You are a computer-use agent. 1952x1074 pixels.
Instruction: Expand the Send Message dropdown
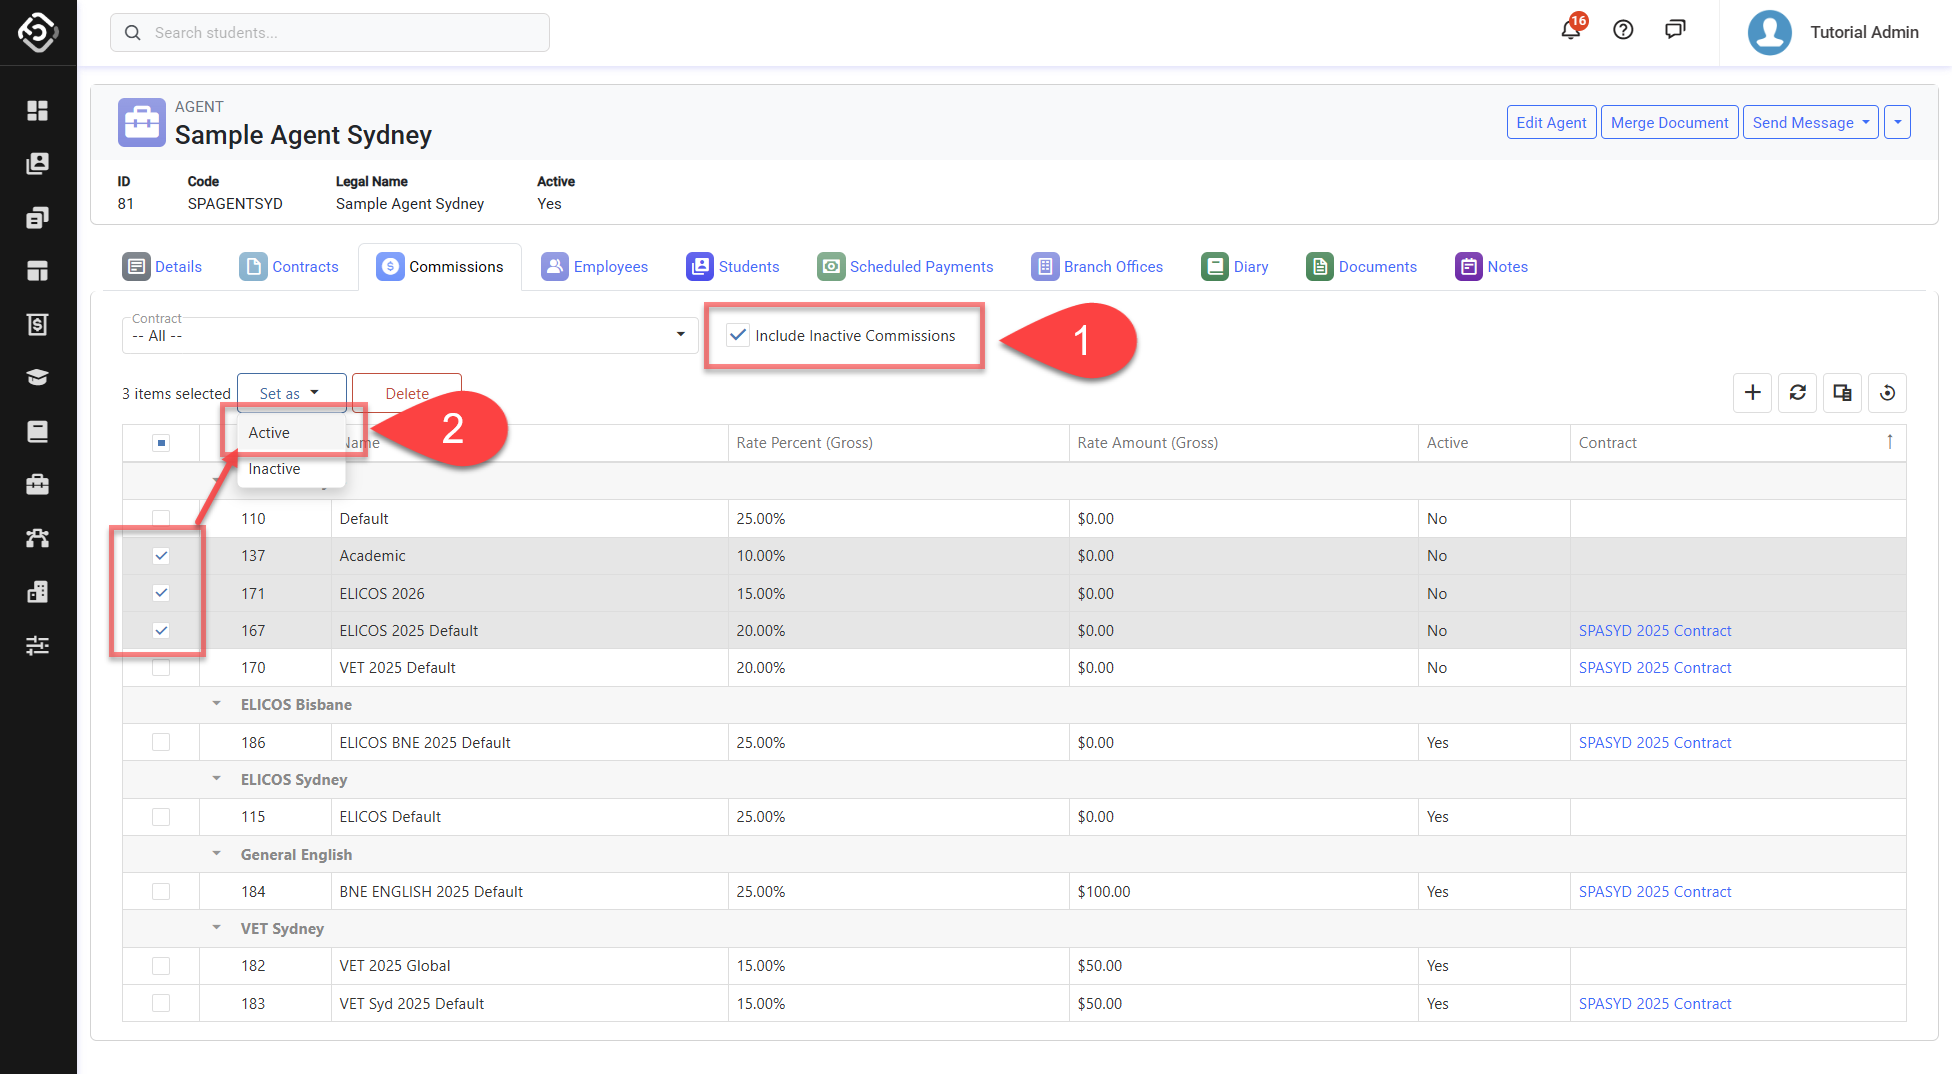pos(1810,122)
